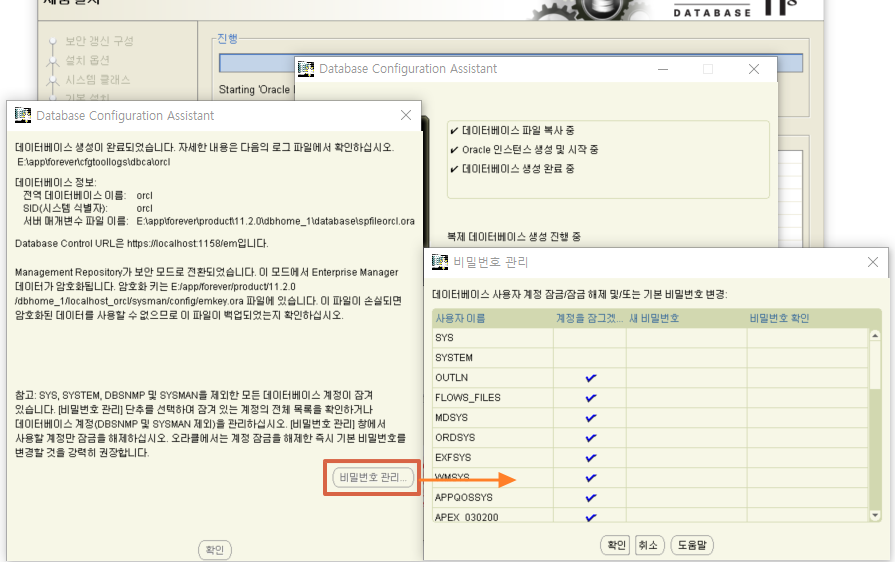
Task: Click new password field for SYS
Action: point(687,338)
